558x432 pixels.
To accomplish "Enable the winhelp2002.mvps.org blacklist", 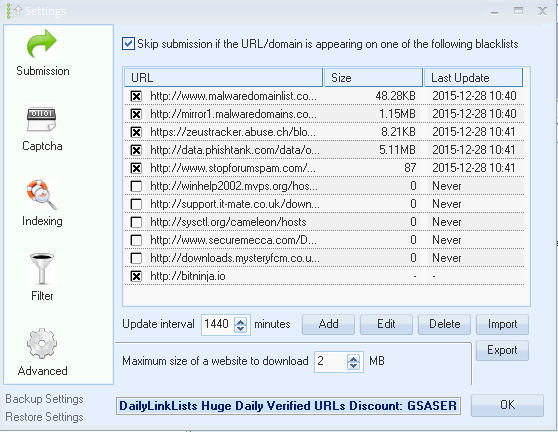I will tap(136, 186).
